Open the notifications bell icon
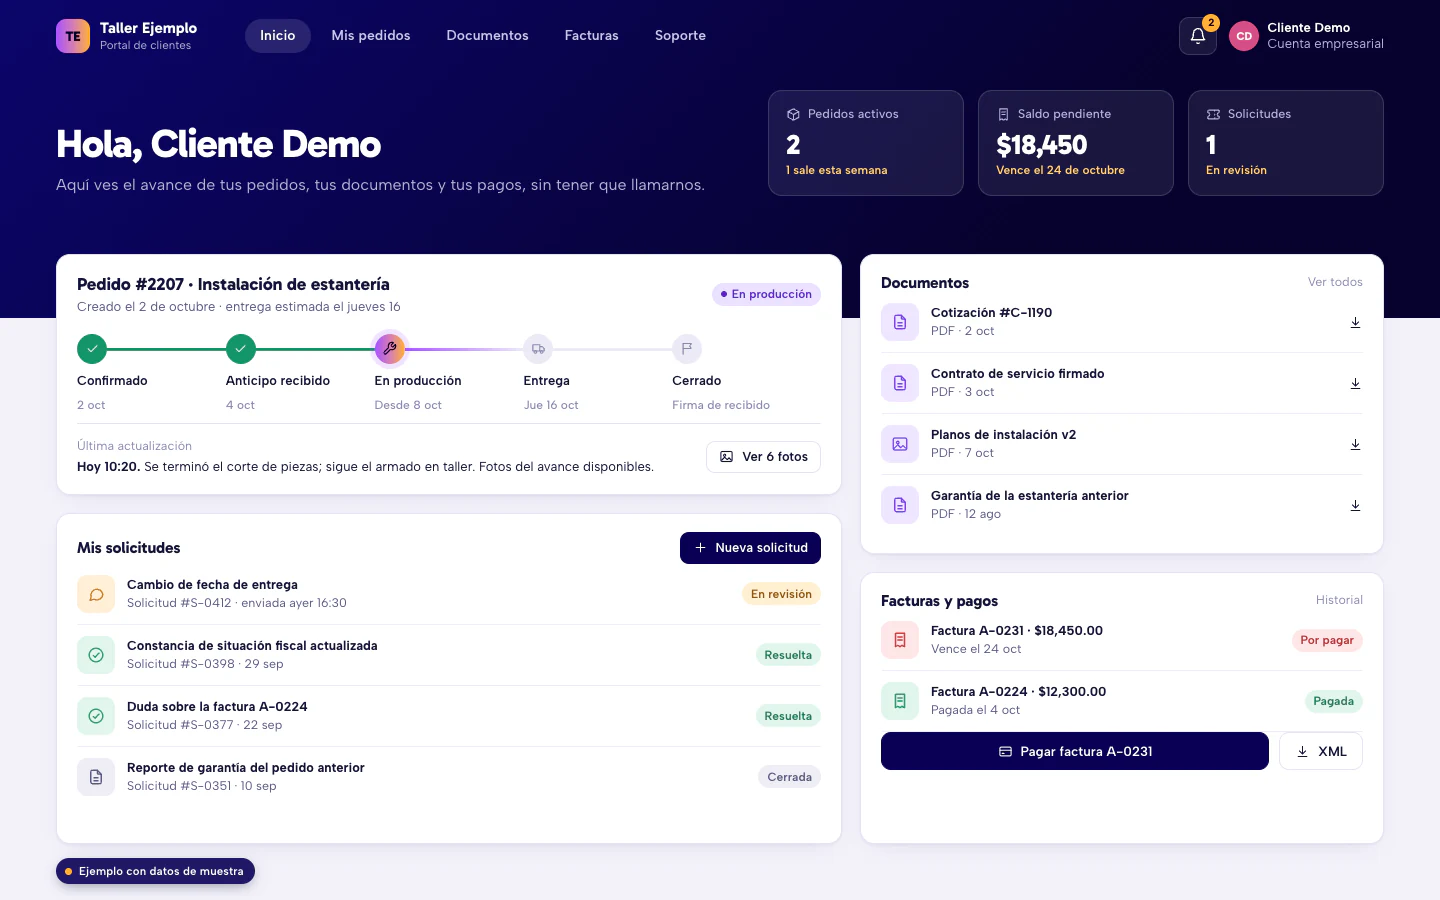The height and width of the screenshot is (900, 1440). tap(1197, 36)
